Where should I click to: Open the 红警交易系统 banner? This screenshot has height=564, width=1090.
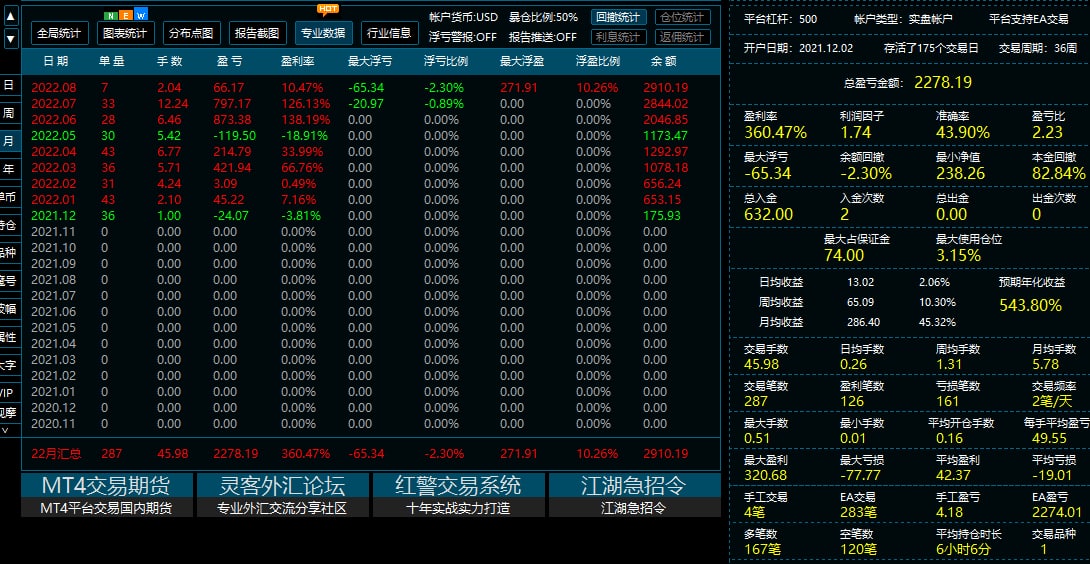pos(458,494)
